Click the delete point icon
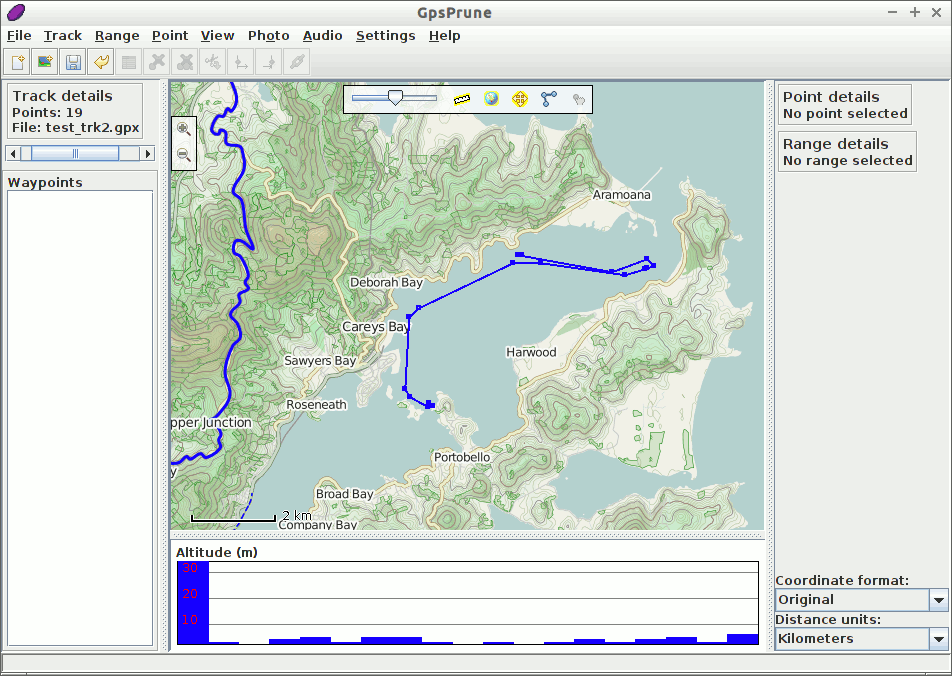This screenshot has width=952, height=676. click(x=157, y=62)
